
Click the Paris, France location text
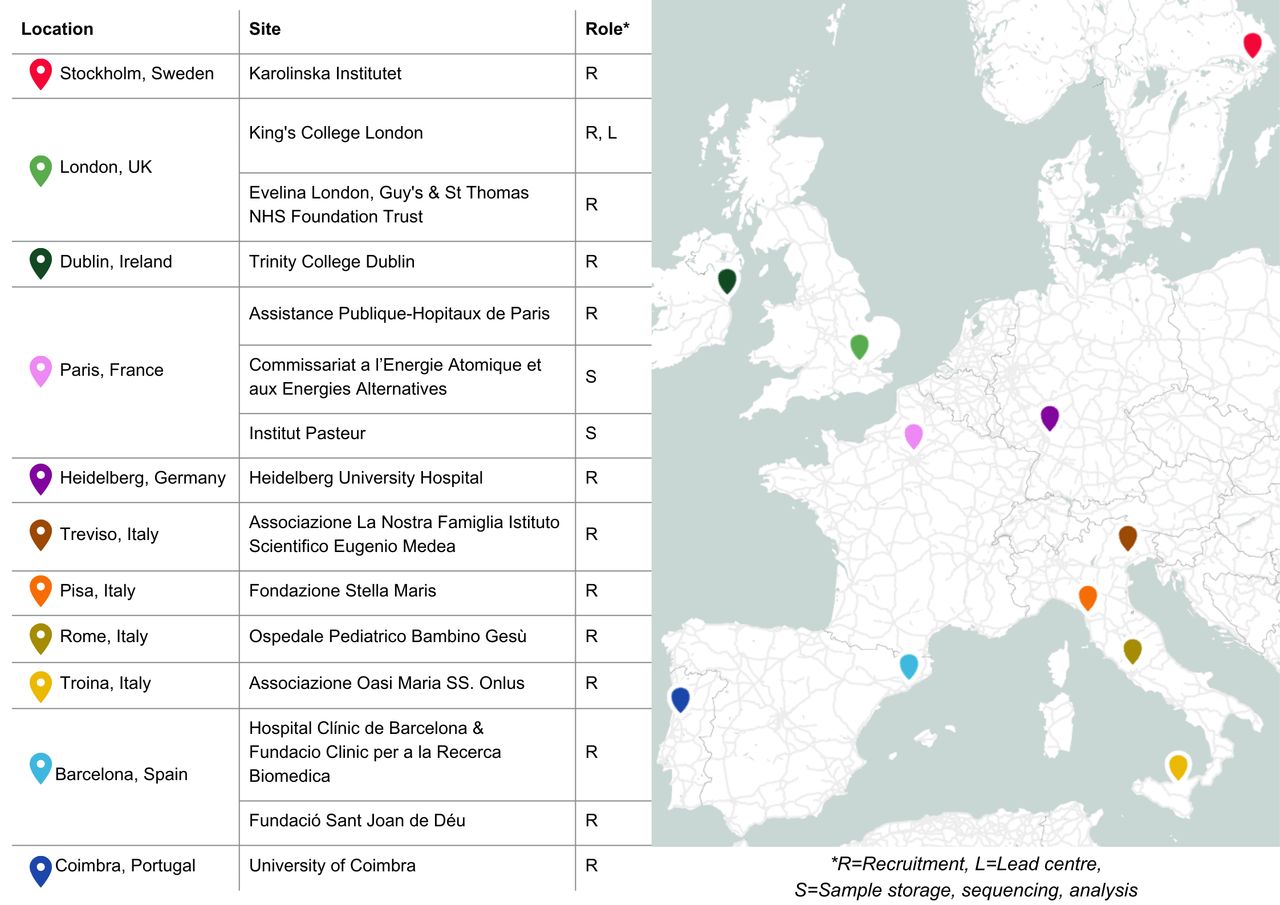(111, 370)
